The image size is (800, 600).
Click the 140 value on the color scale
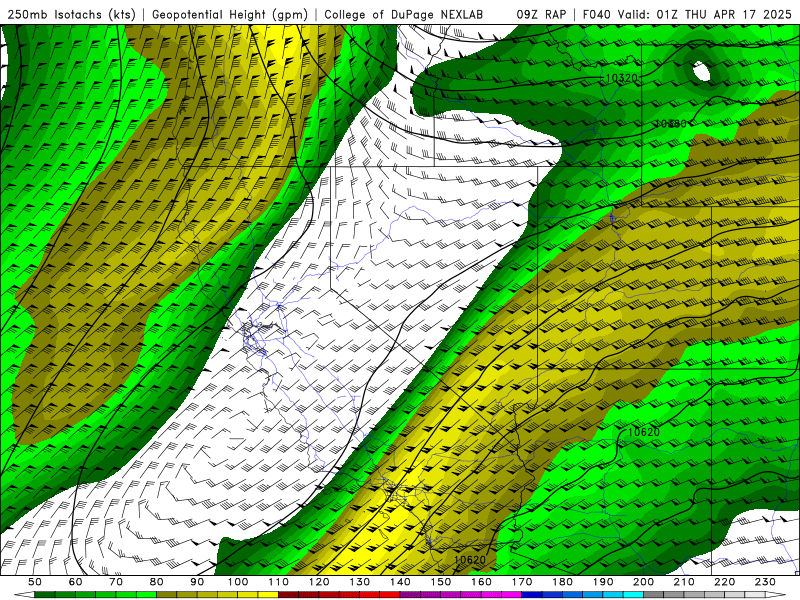click(401, 582)
